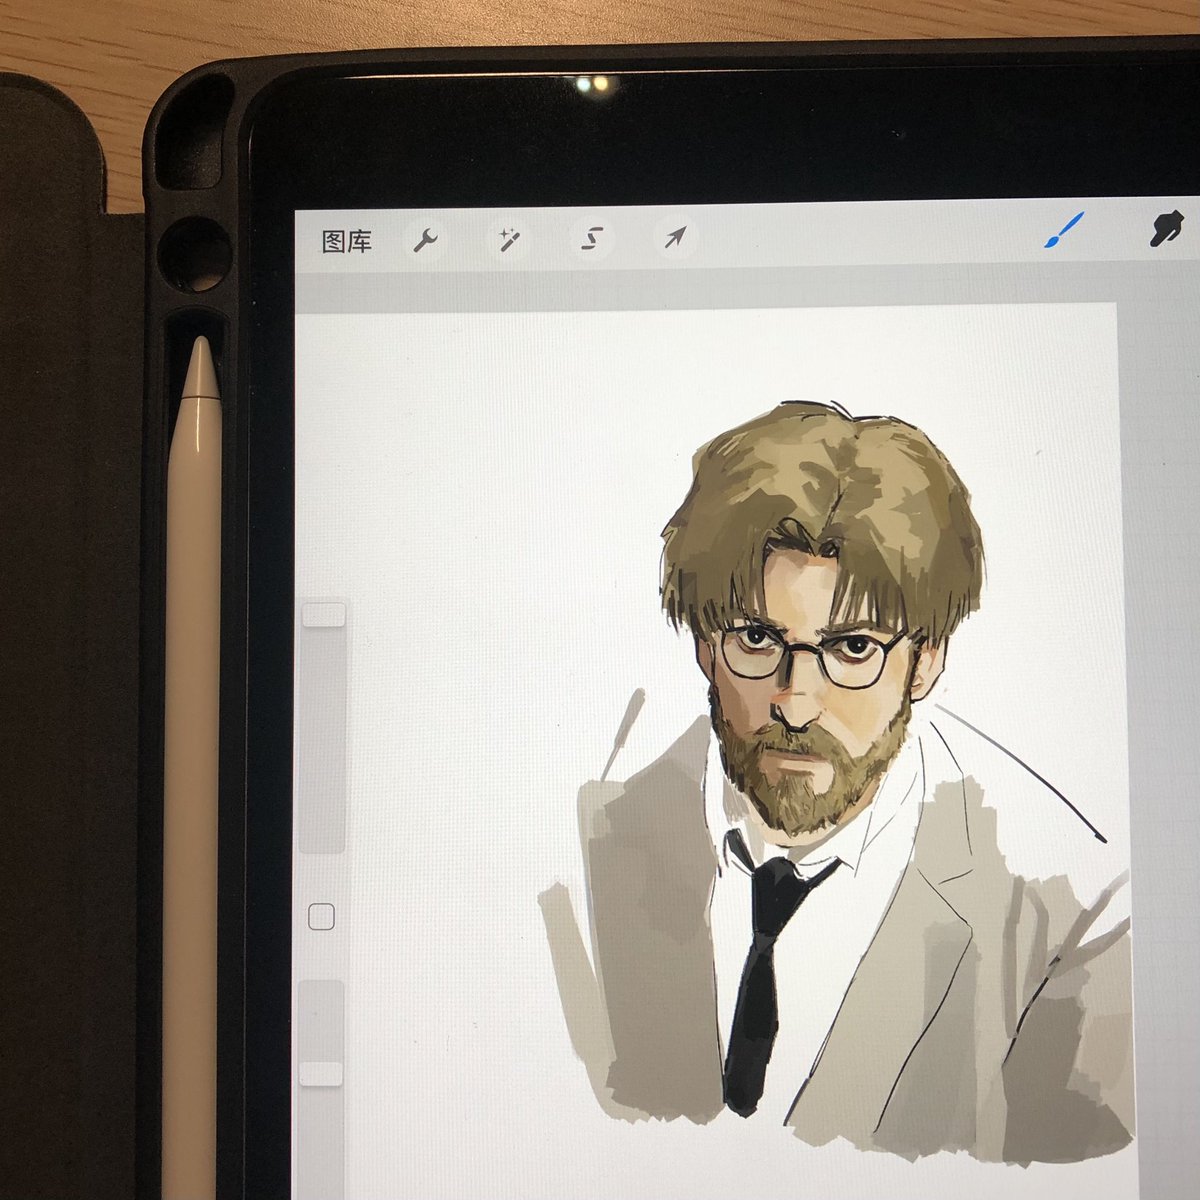
Task: Open the Adjustments magic wand menu
Action: pyautogui.click(x=510, y=239)
